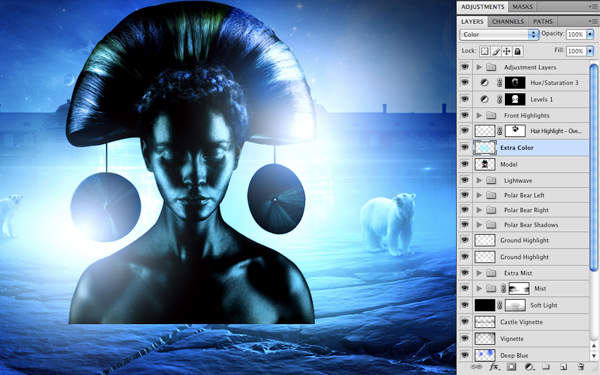Image resolution: width=600 pixels, height=375 pixels.
Task: Click scroll down arrow in layers panel
Action: [593, 356]
